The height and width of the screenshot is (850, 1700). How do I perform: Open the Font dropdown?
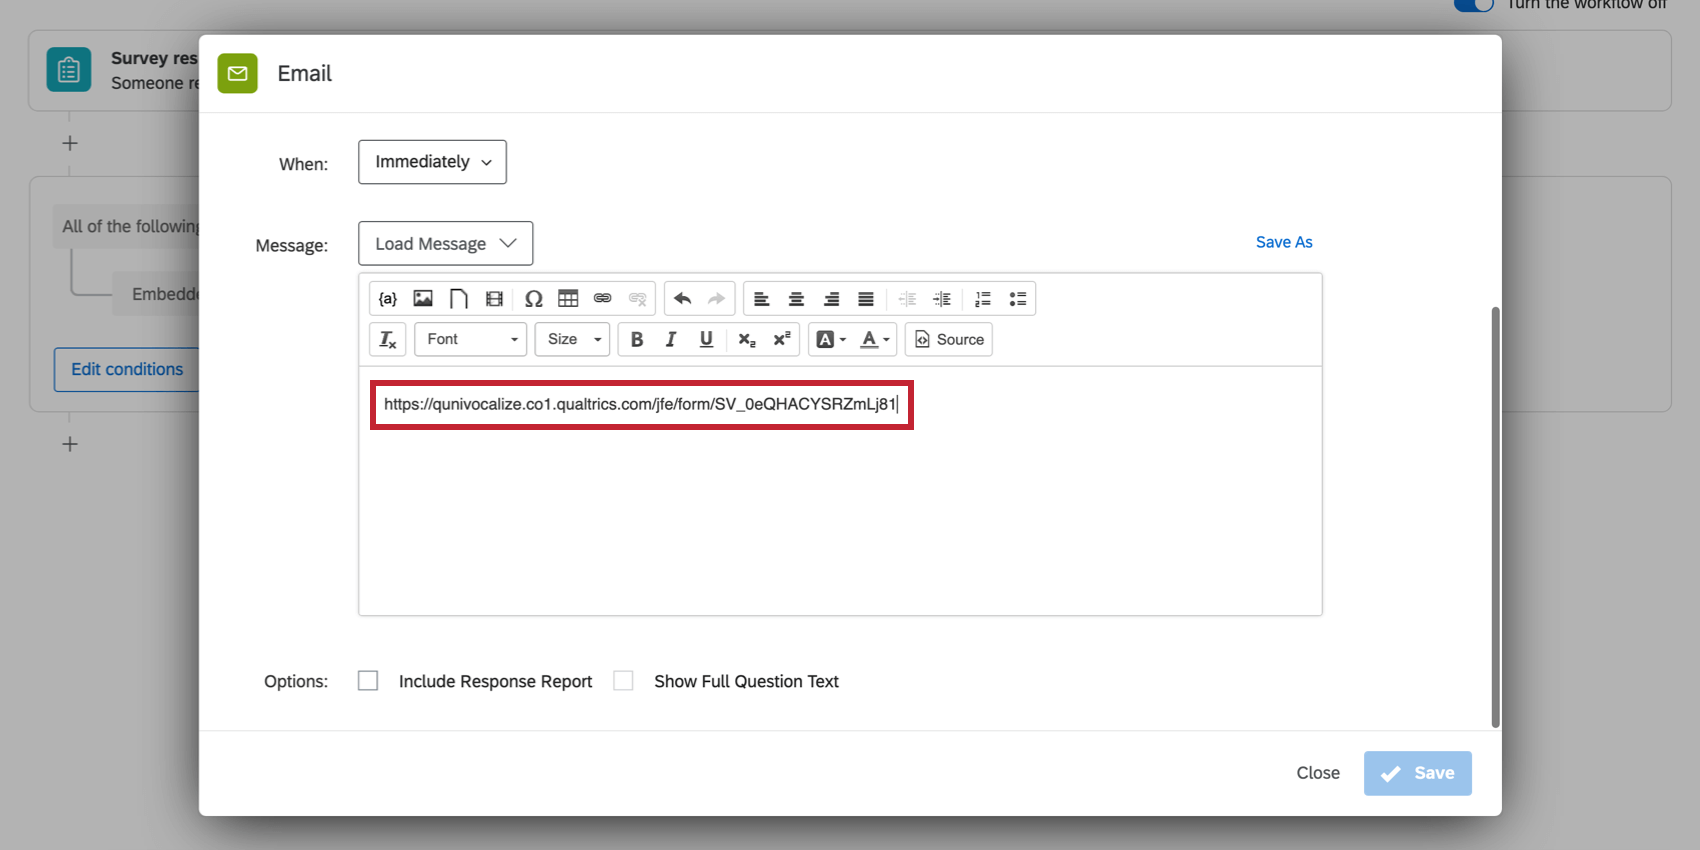(x=471, y=340)
